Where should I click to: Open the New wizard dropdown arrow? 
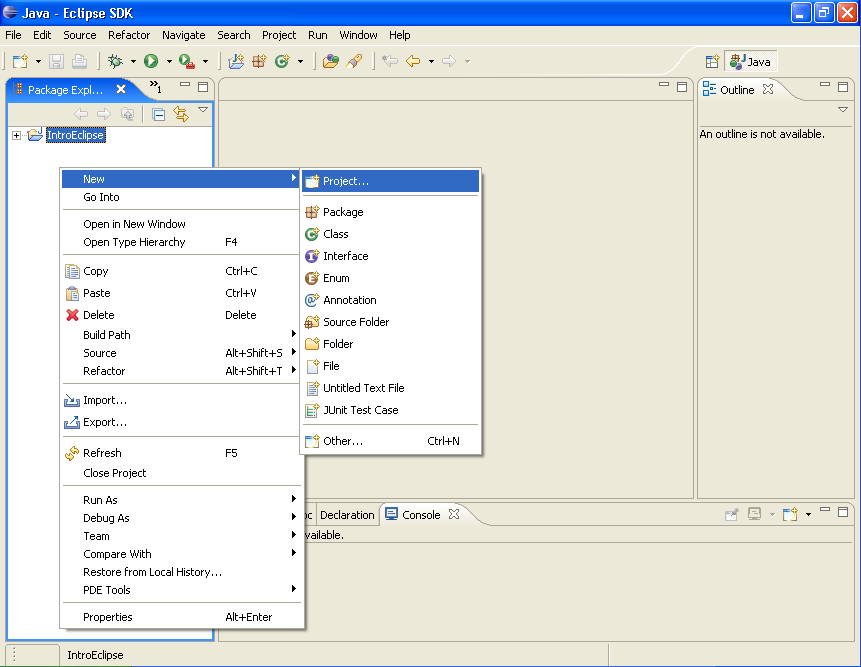pos(38,61)
